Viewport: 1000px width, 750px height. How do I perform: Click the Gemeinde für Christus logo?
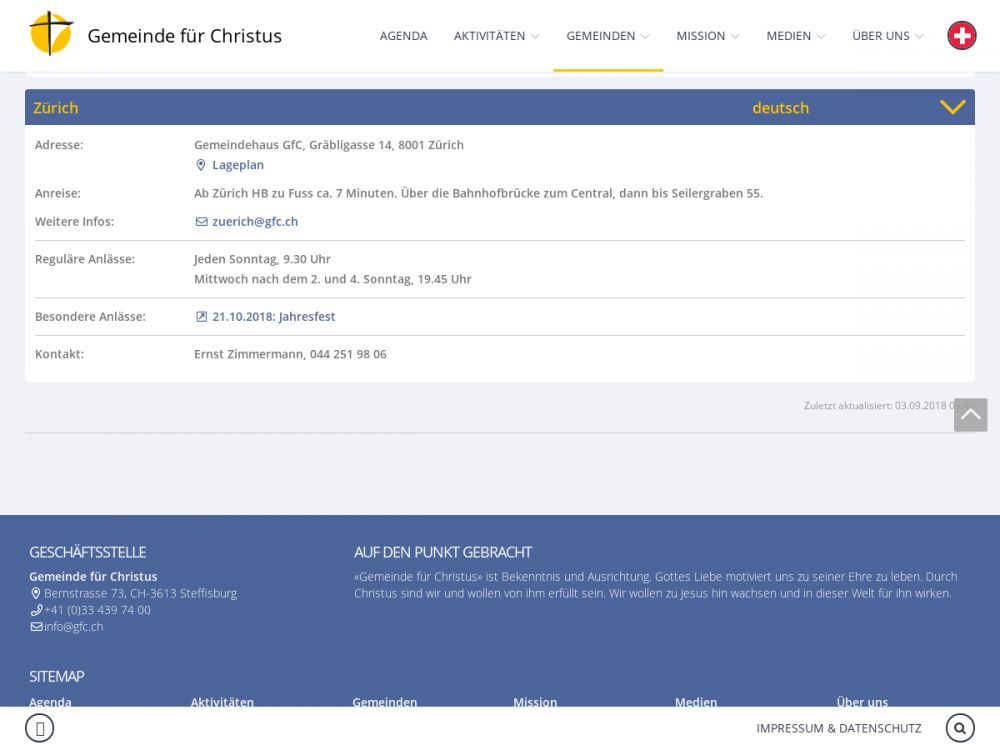(x=52, y=34)
